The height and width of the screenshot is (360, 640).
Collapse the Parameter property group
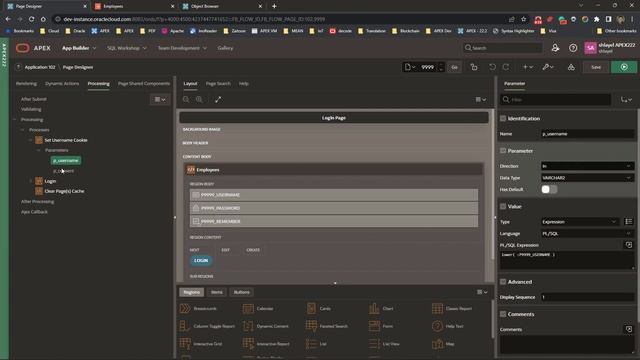coord(503,151)
